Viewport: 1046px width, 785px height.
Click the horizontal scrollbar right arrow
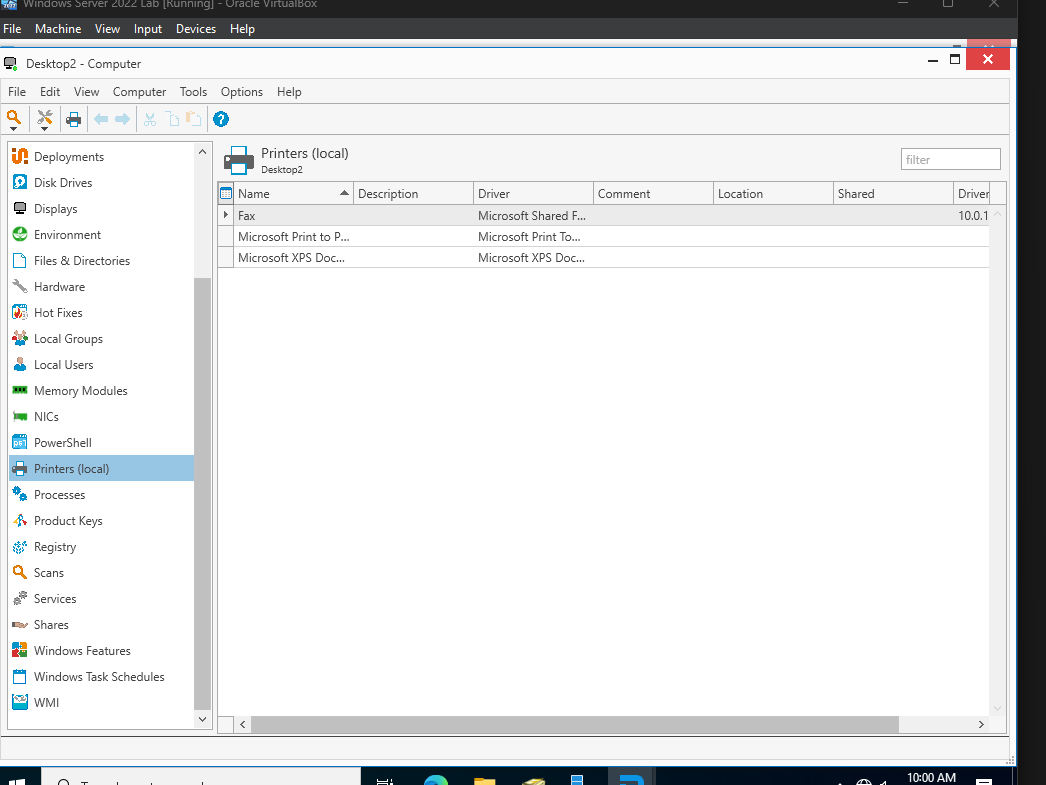[x=981, y=724]
